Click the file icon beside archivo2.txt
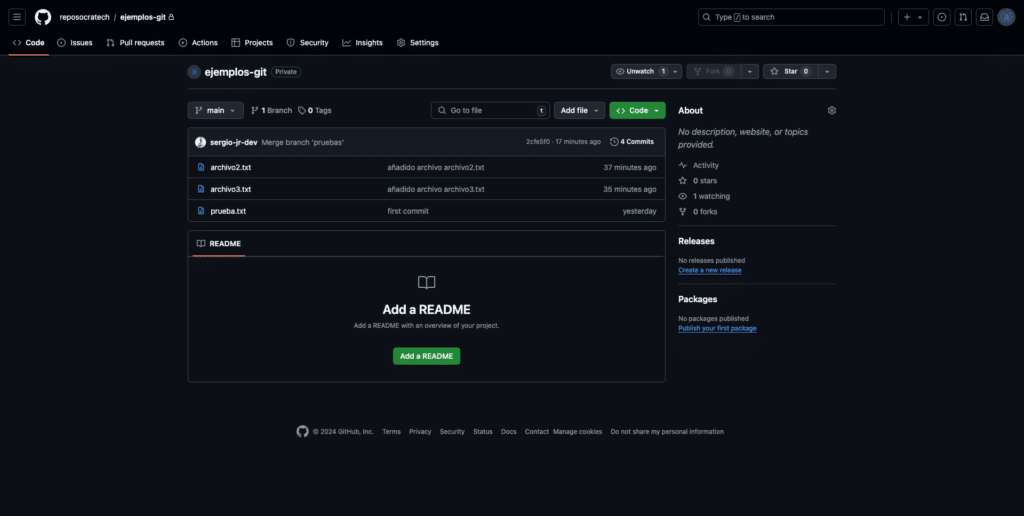This screenshot has height=516, width=1024. pos(201,167)
